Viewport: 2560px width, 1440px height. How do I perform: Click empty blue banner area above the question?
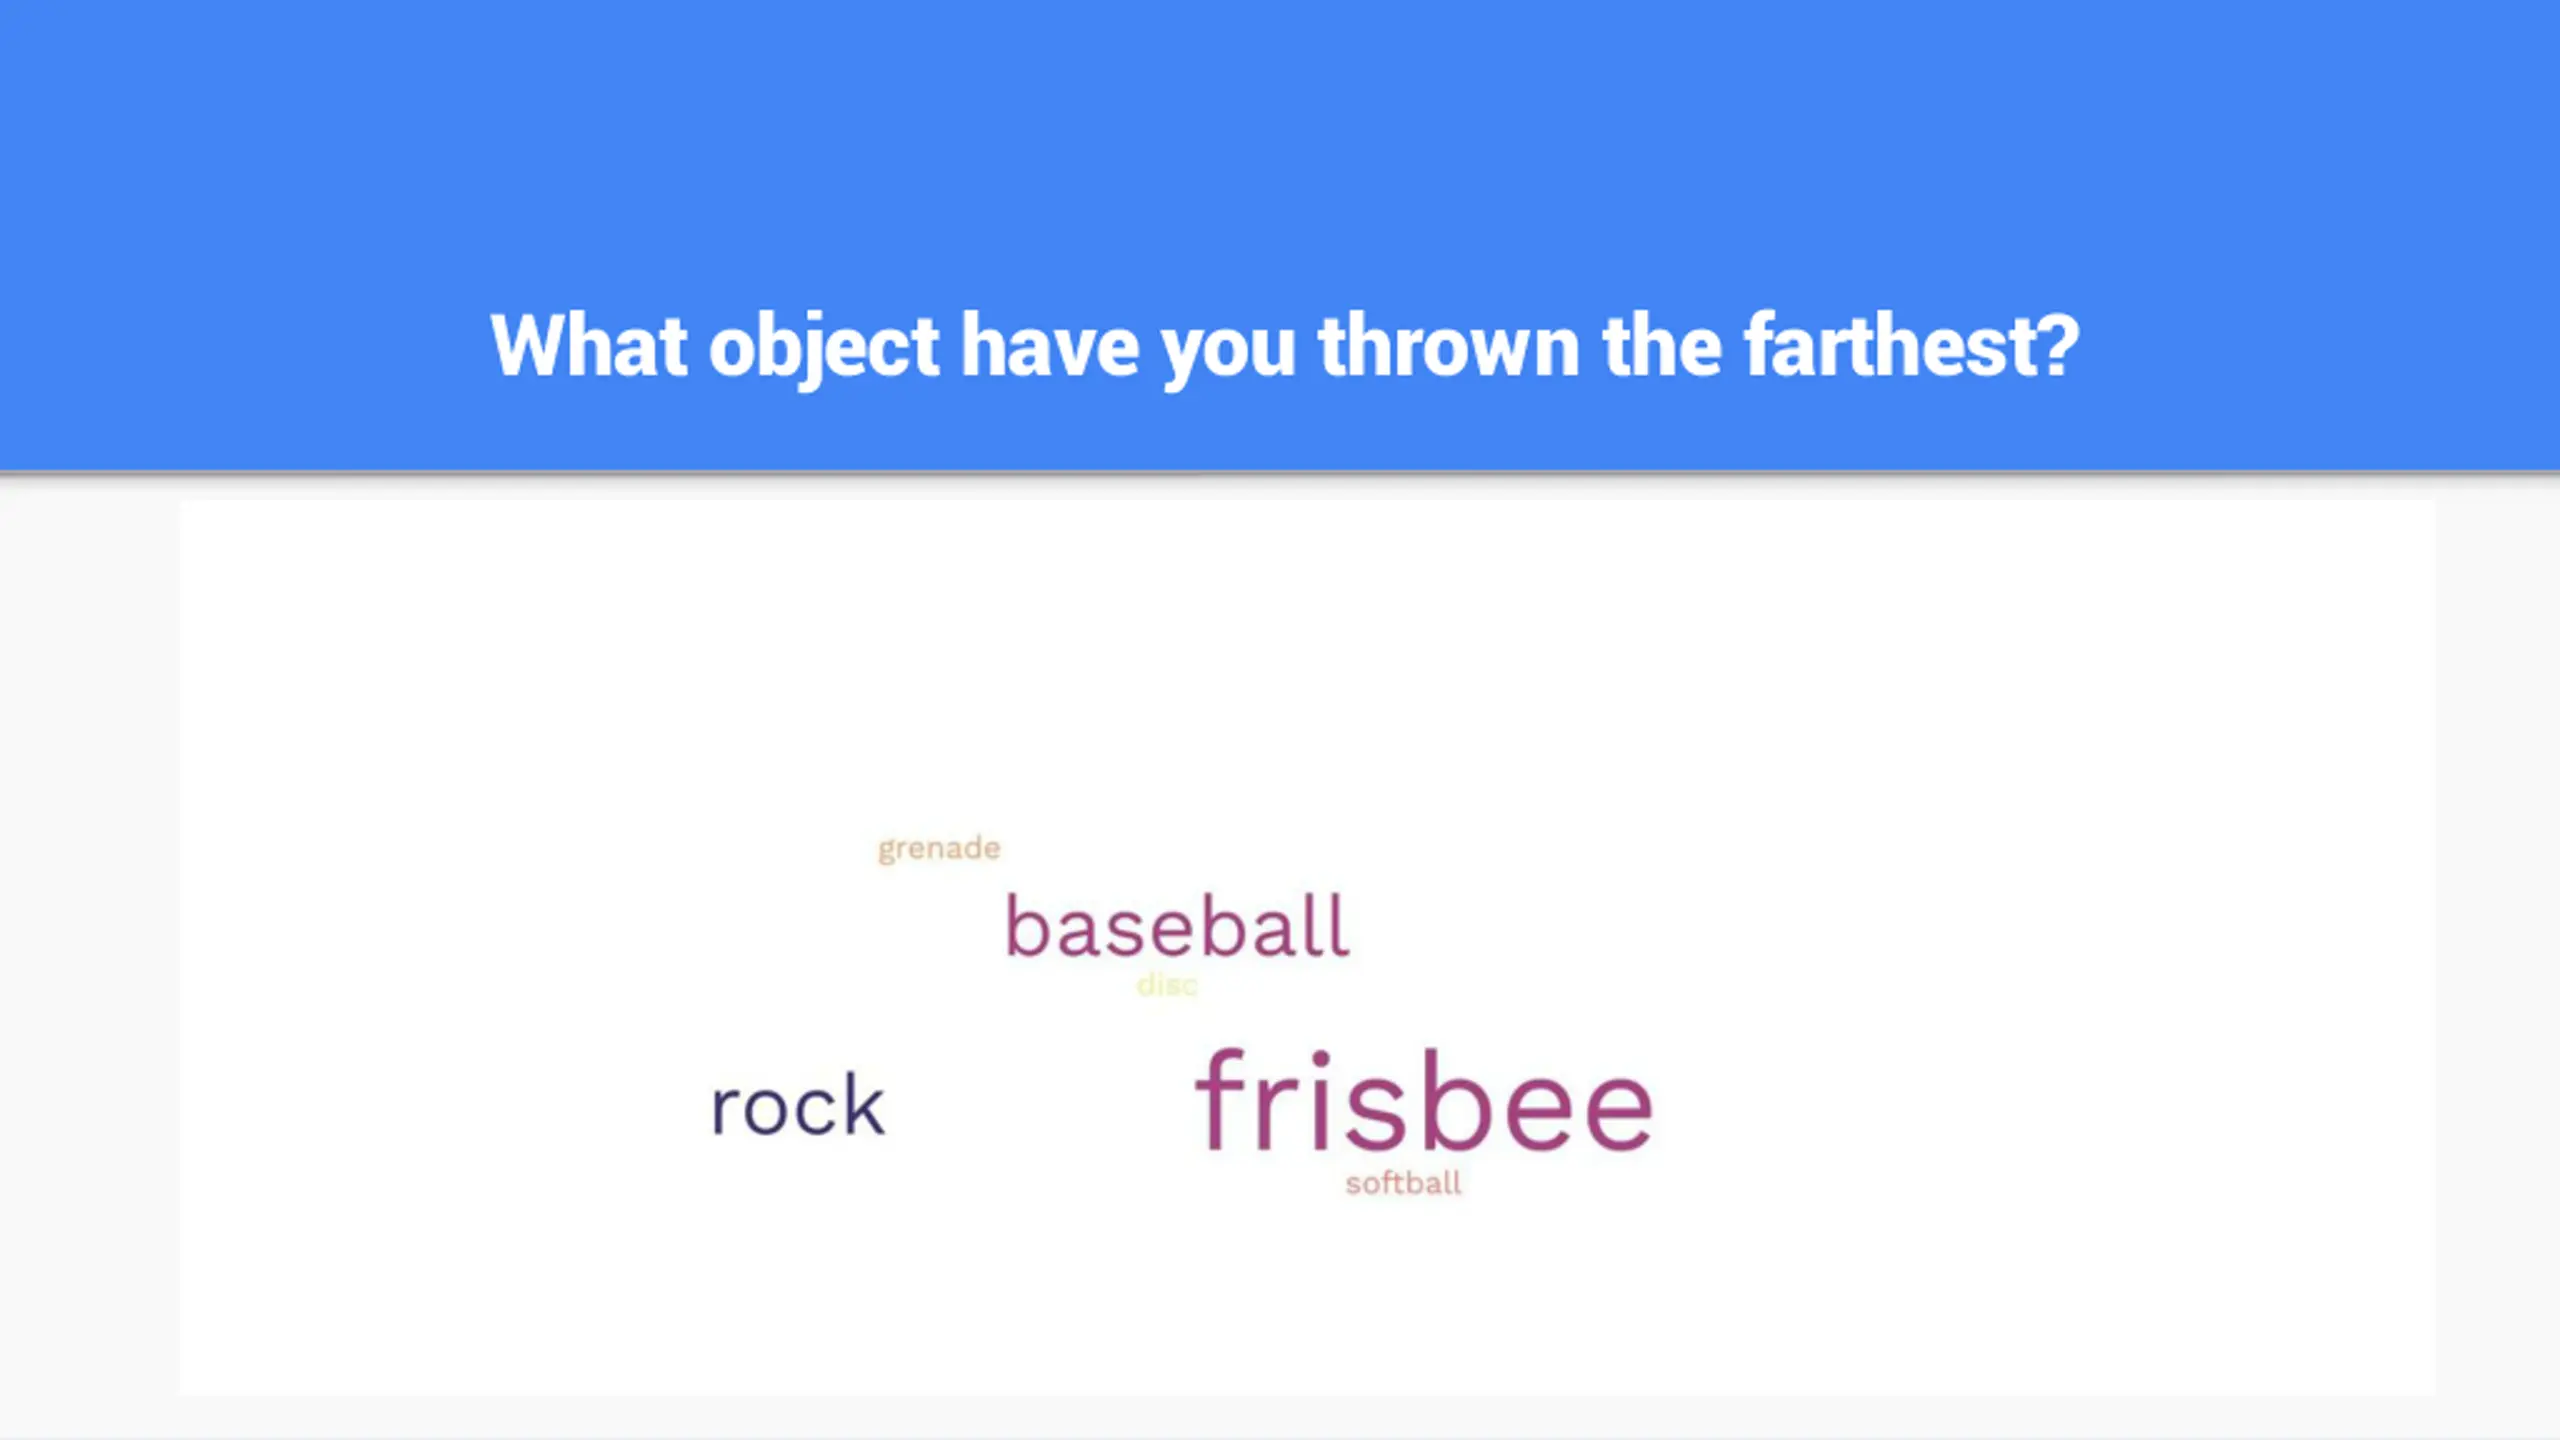click(1280, 130)
